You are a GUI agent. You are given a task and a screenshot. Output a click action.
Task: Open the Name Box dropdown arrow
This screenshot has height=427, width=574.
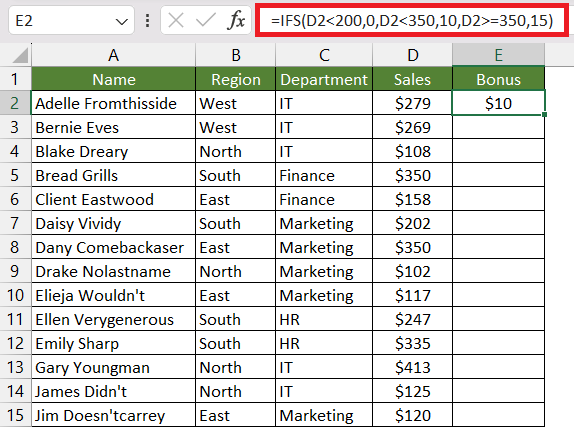click(121, 22)
